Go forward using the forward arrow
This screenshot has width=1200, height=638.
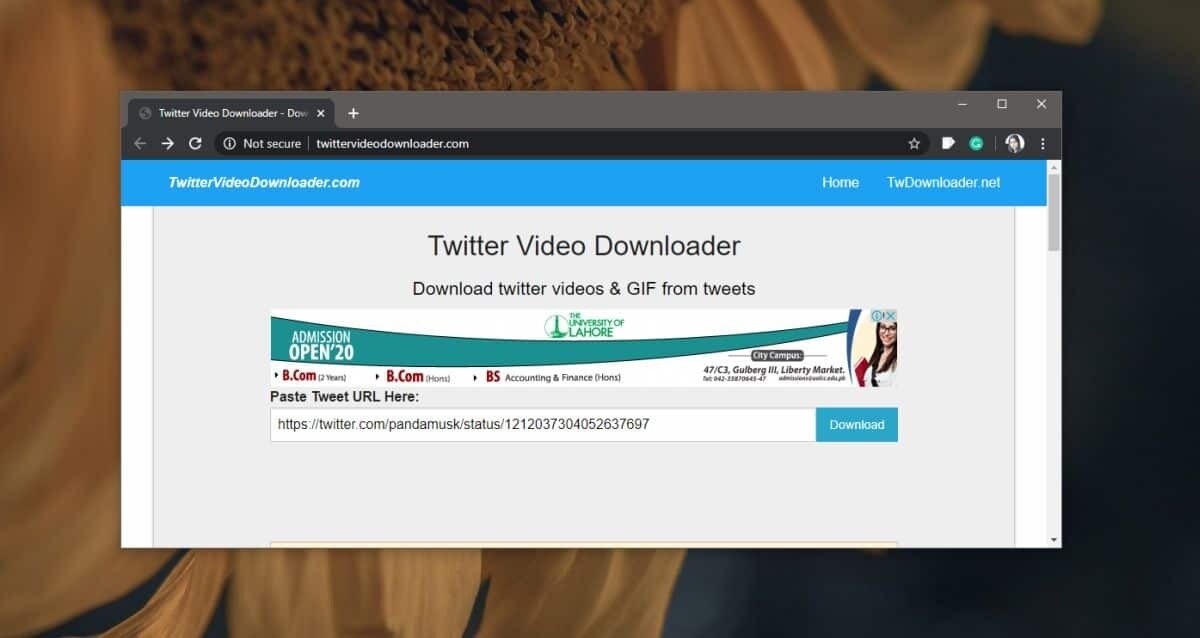[167, 143]
